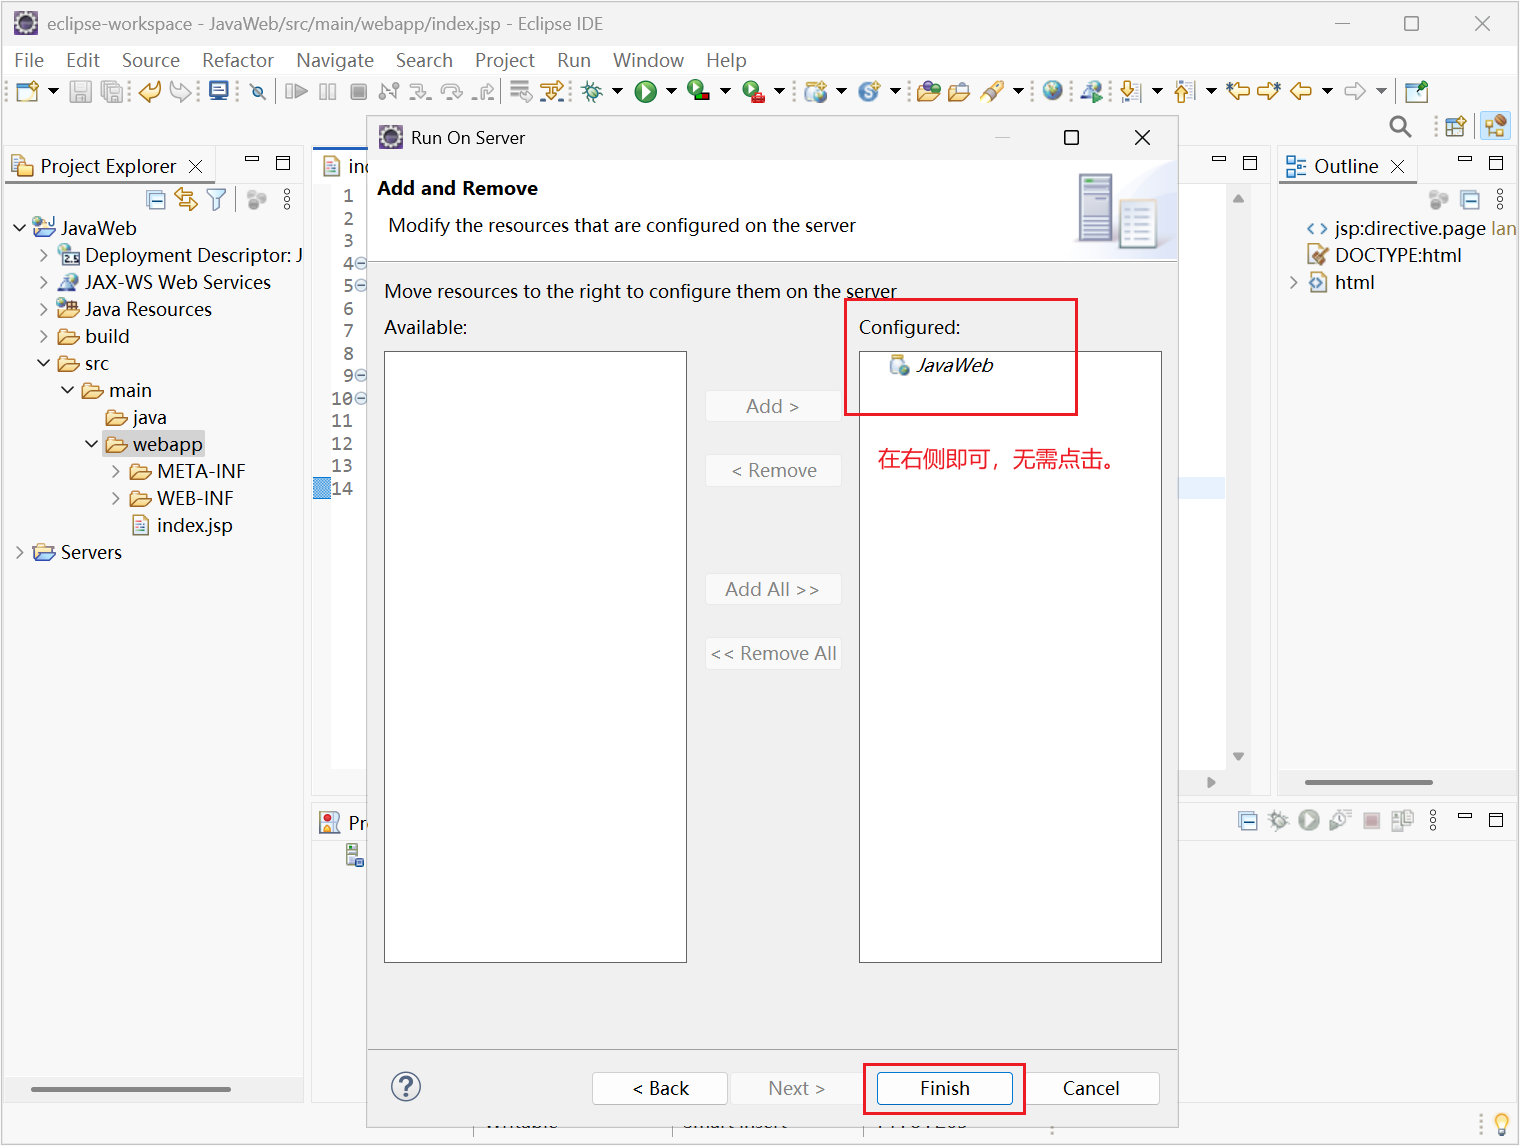The image size is (1520, 1146).
Task: Open the Debug configurations dropdown arrow
Action: coord(617,92)
